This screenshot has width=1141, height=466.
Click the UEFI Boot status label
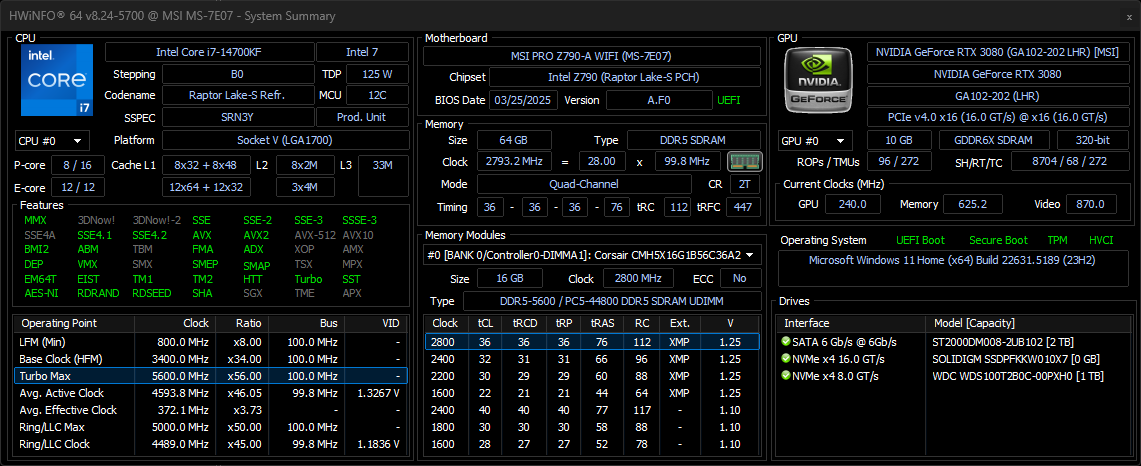click(x=921, y=240)
